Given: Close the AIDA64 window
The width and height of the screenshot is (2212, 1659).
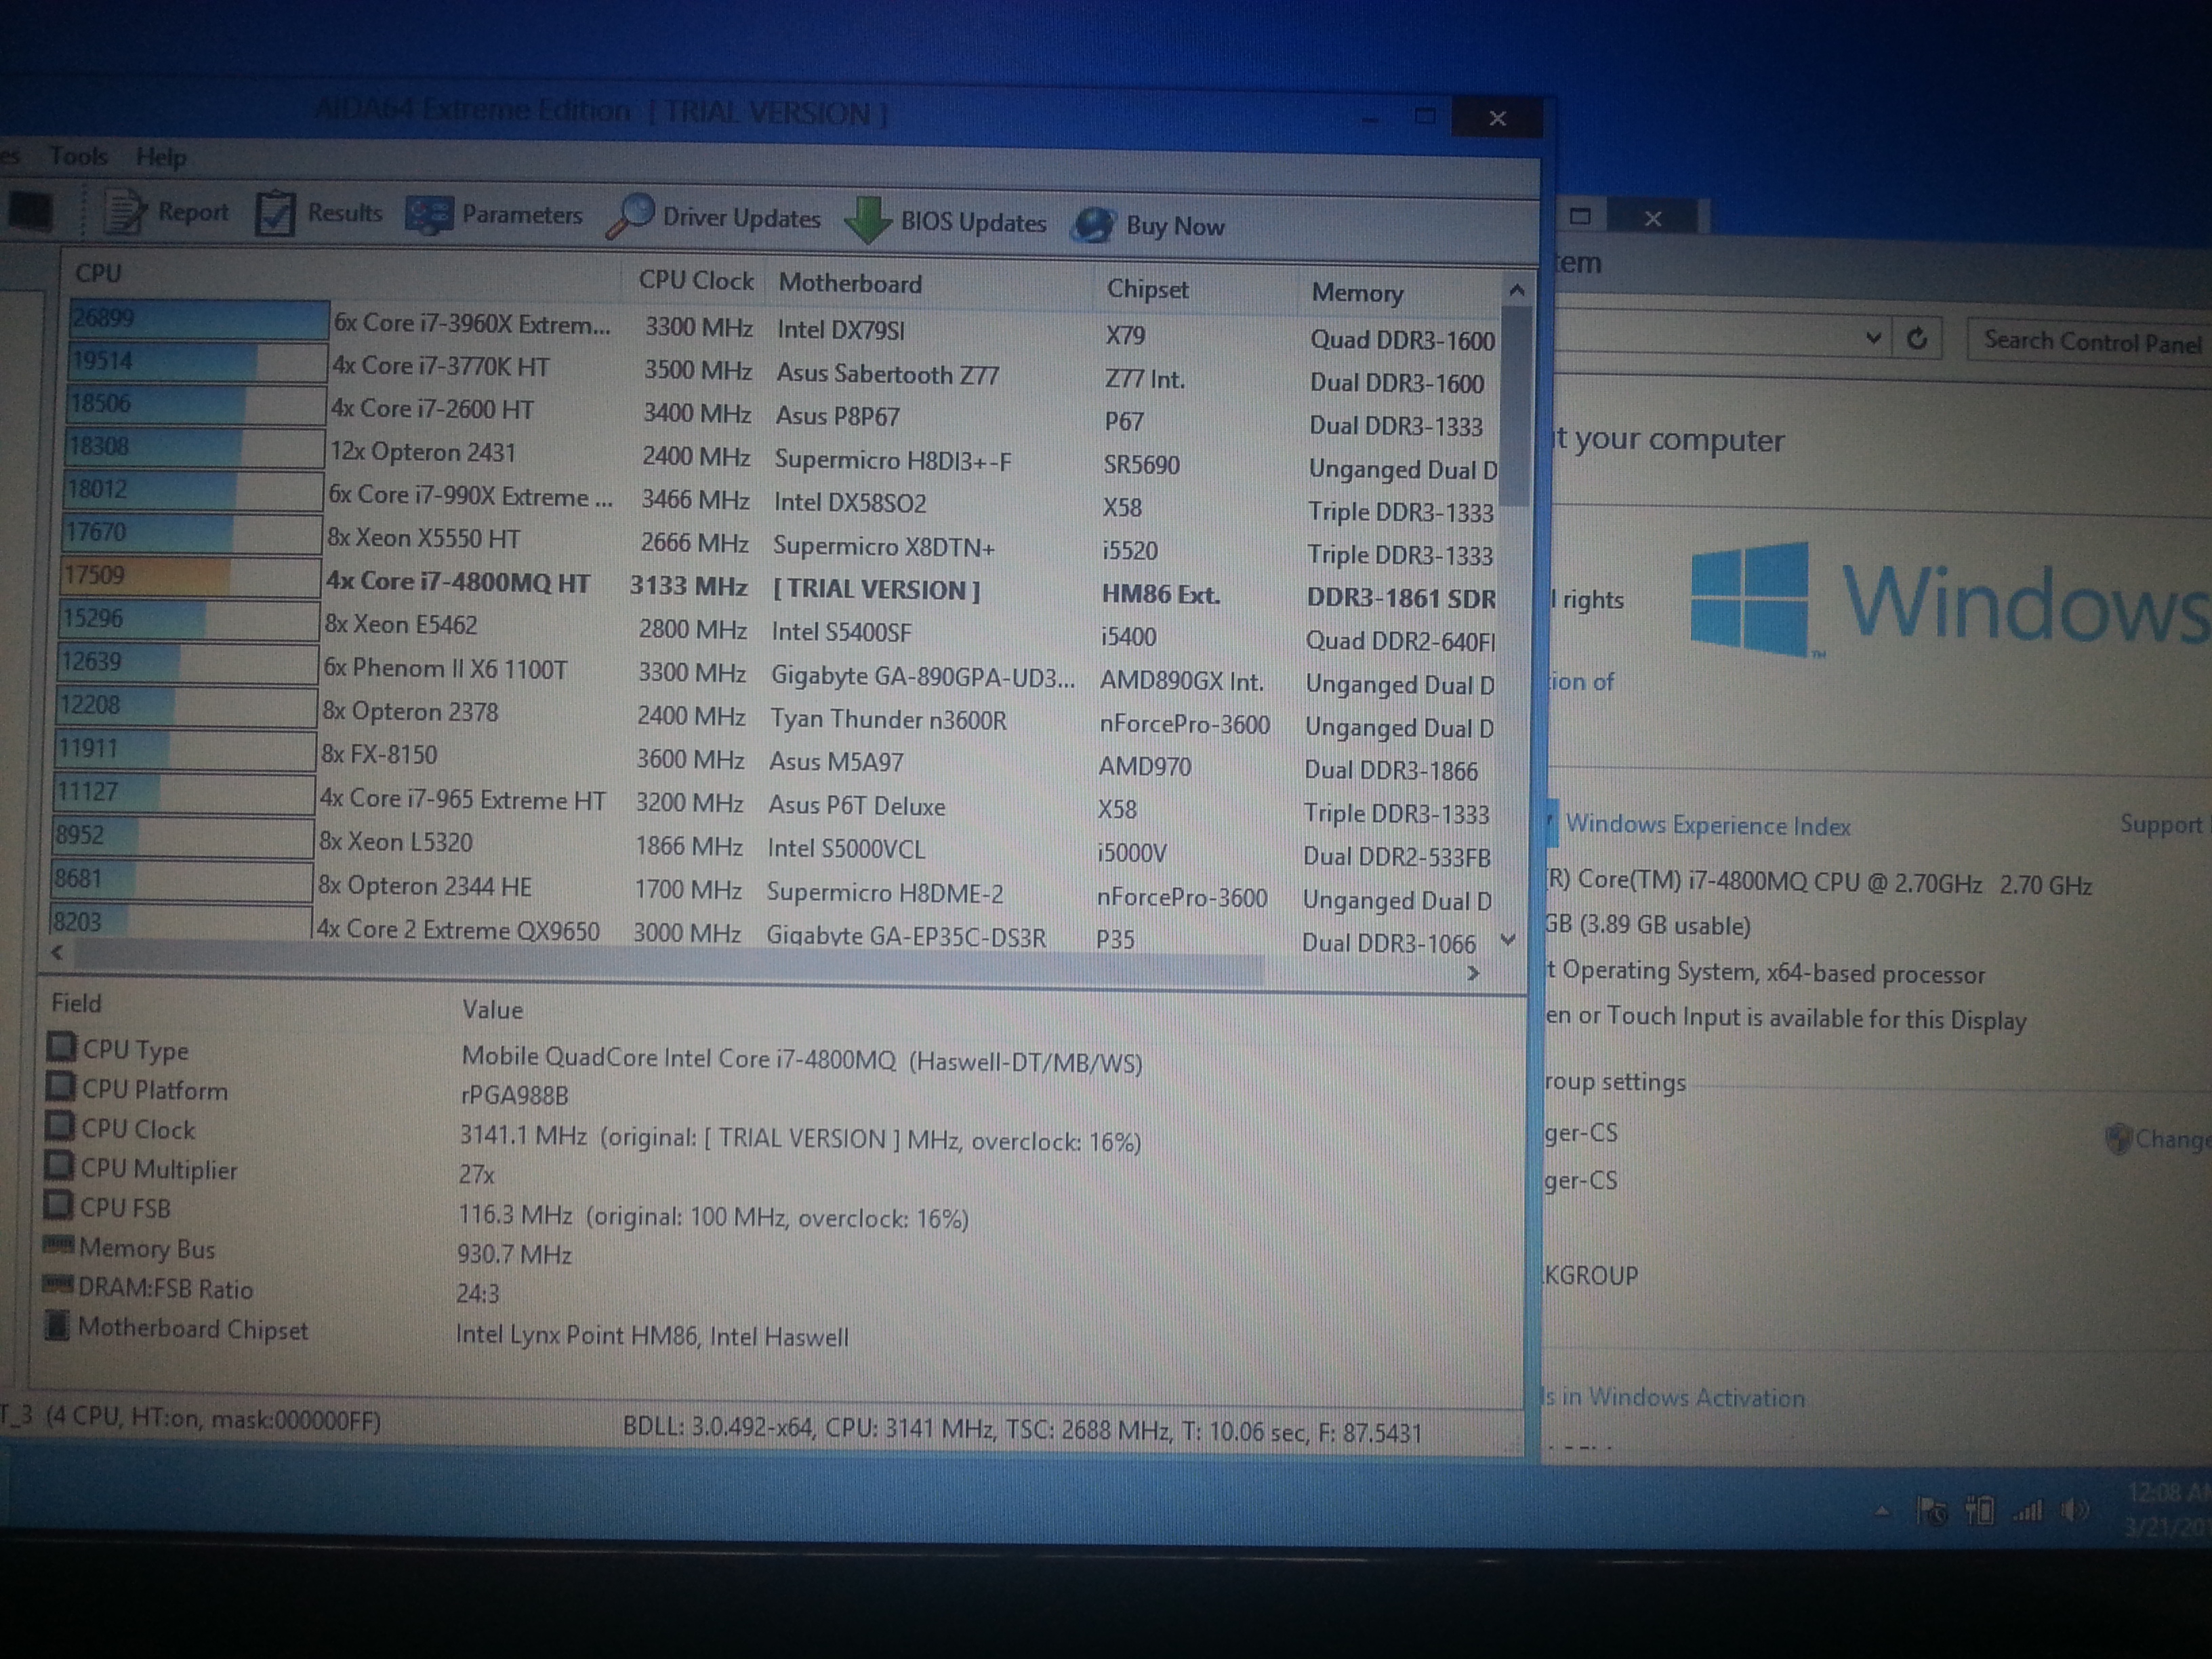Looking at the screenshot, I should tap(1497, 118).
